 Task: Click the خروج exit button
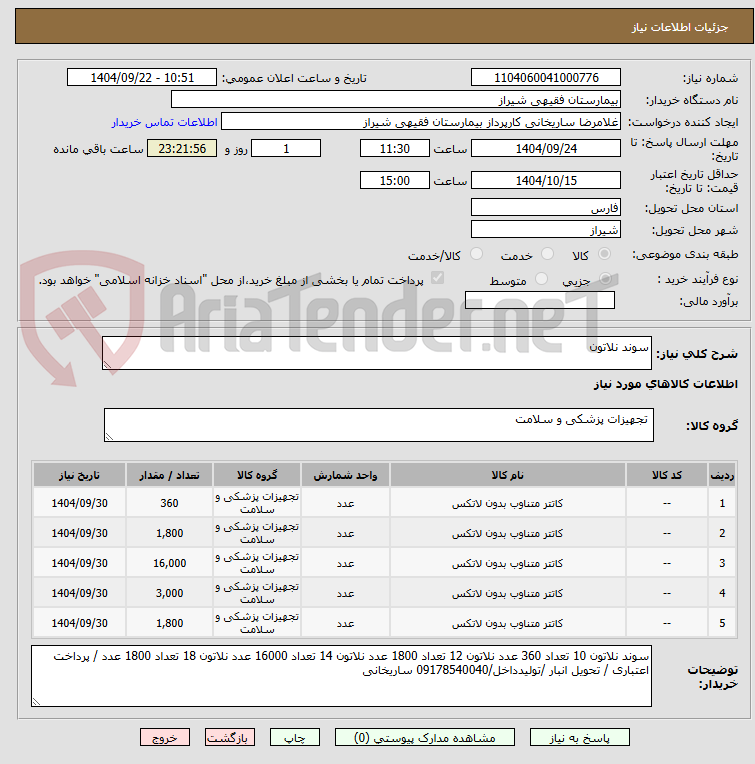pyautogui.click(x=165, y=738)
